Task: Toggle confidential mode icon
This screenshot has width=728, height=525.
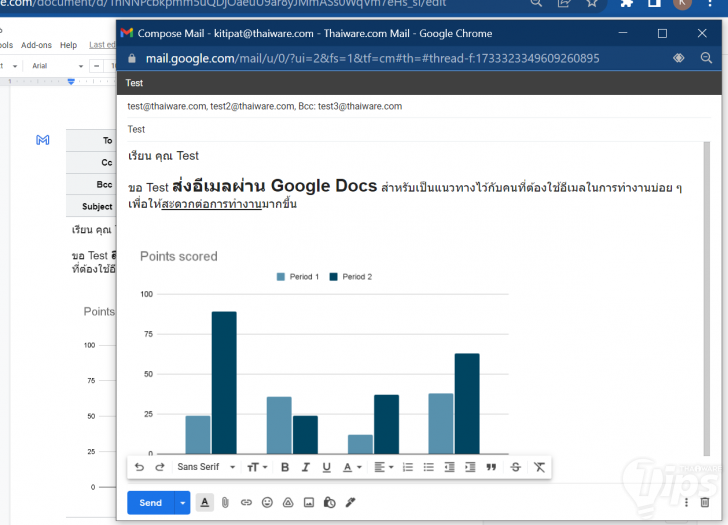Action: click(x=330, y=502)
